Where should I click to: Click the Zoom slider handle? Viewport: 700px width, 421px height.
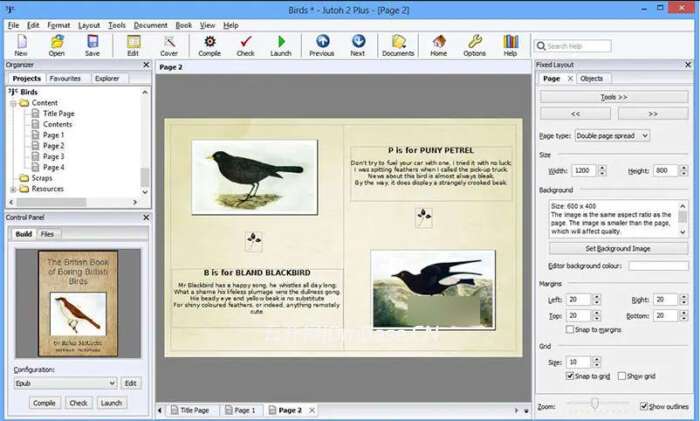(x=595, y=404)
